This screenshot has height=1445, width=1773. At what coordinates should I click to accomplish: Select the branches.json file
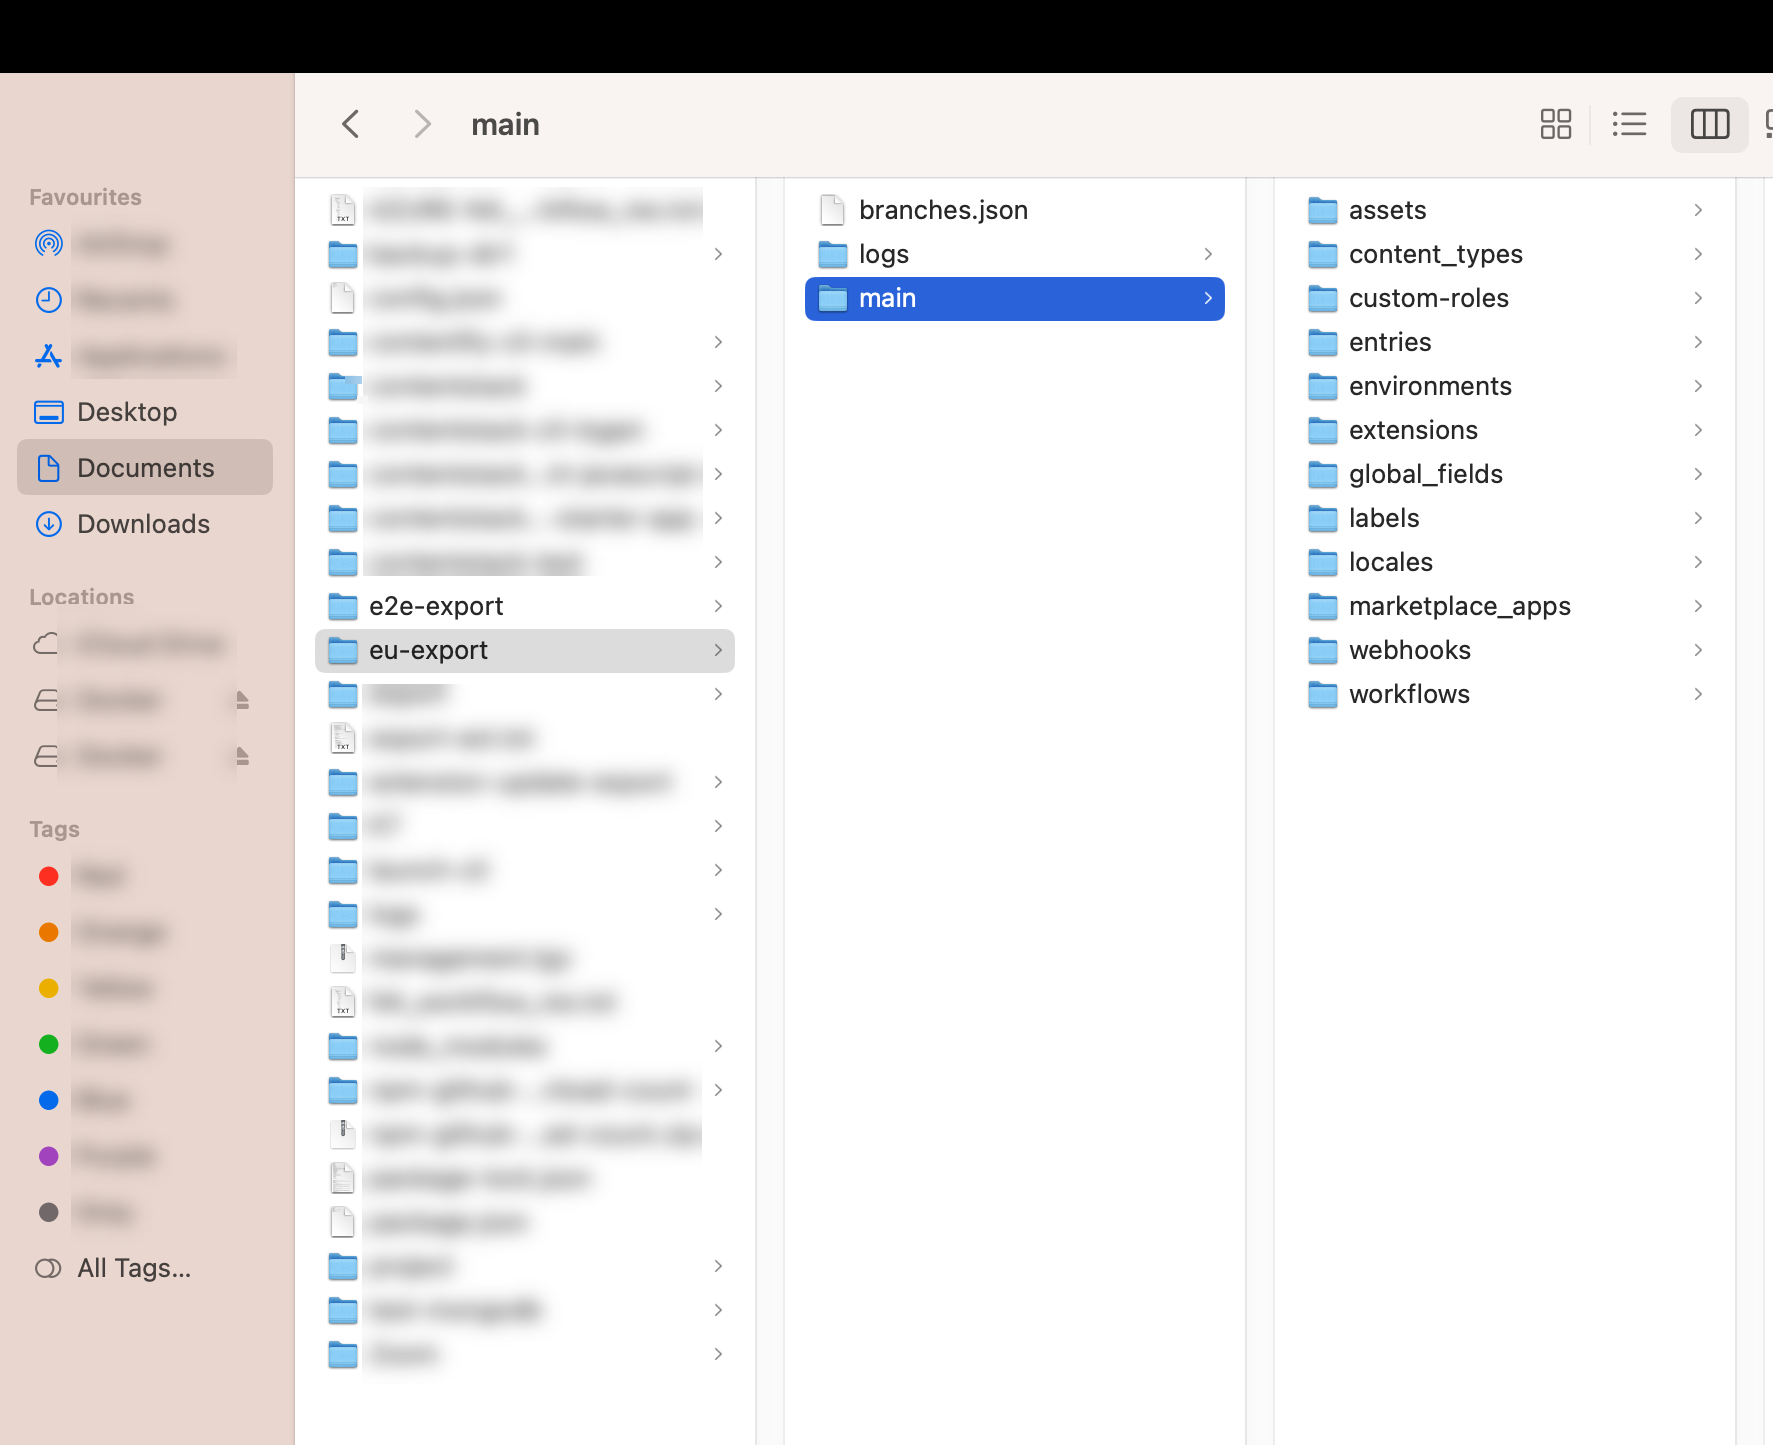(944, 210)
